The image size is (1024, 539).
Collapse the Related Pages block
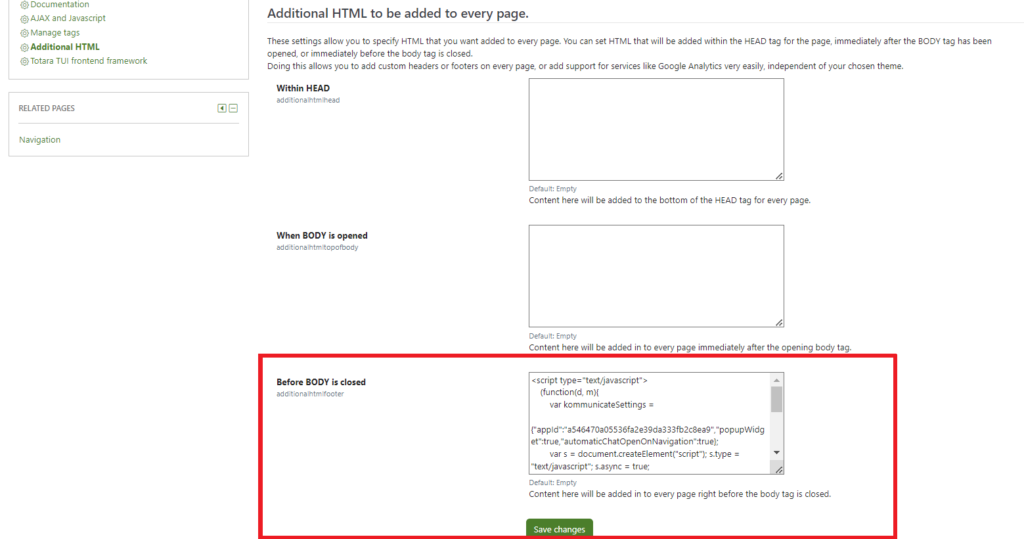(x=233, y=108)
